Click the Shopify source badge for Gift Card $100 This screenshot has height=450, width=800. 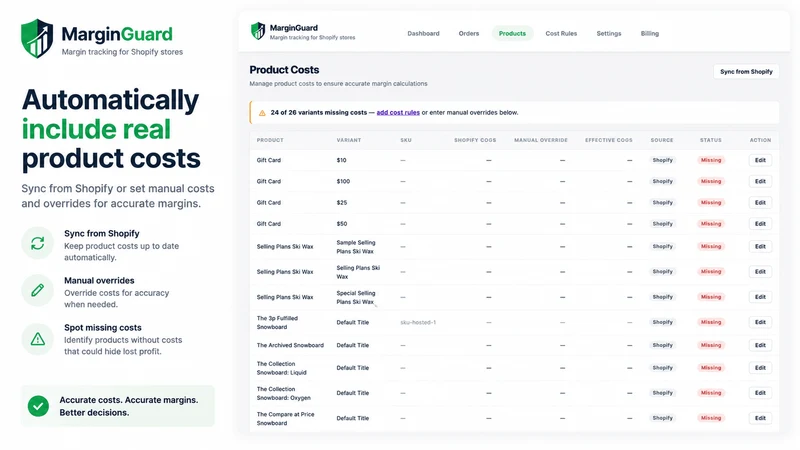(x=662, y=182)
